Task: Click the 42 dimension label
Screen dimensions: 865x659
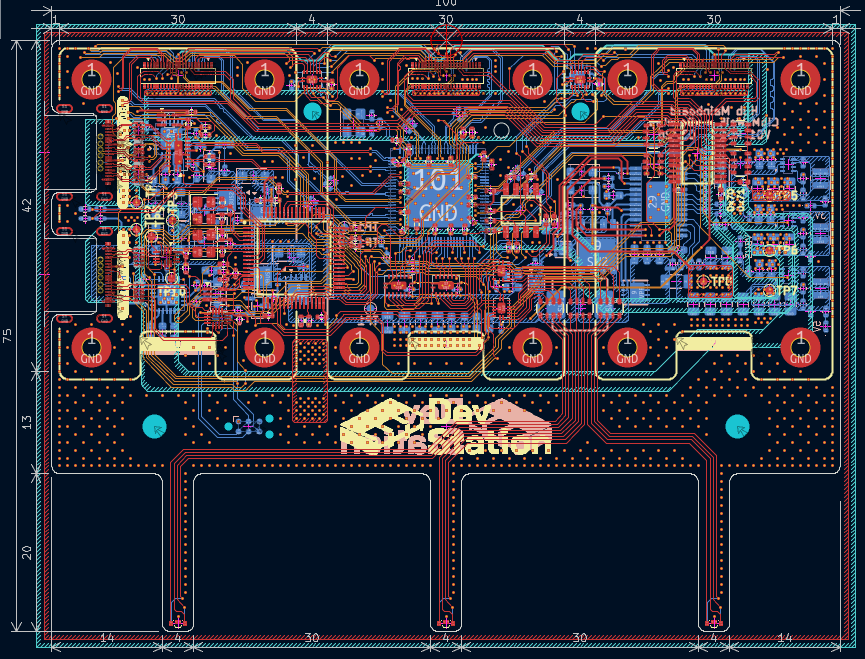Action: (x=27, y=204)
